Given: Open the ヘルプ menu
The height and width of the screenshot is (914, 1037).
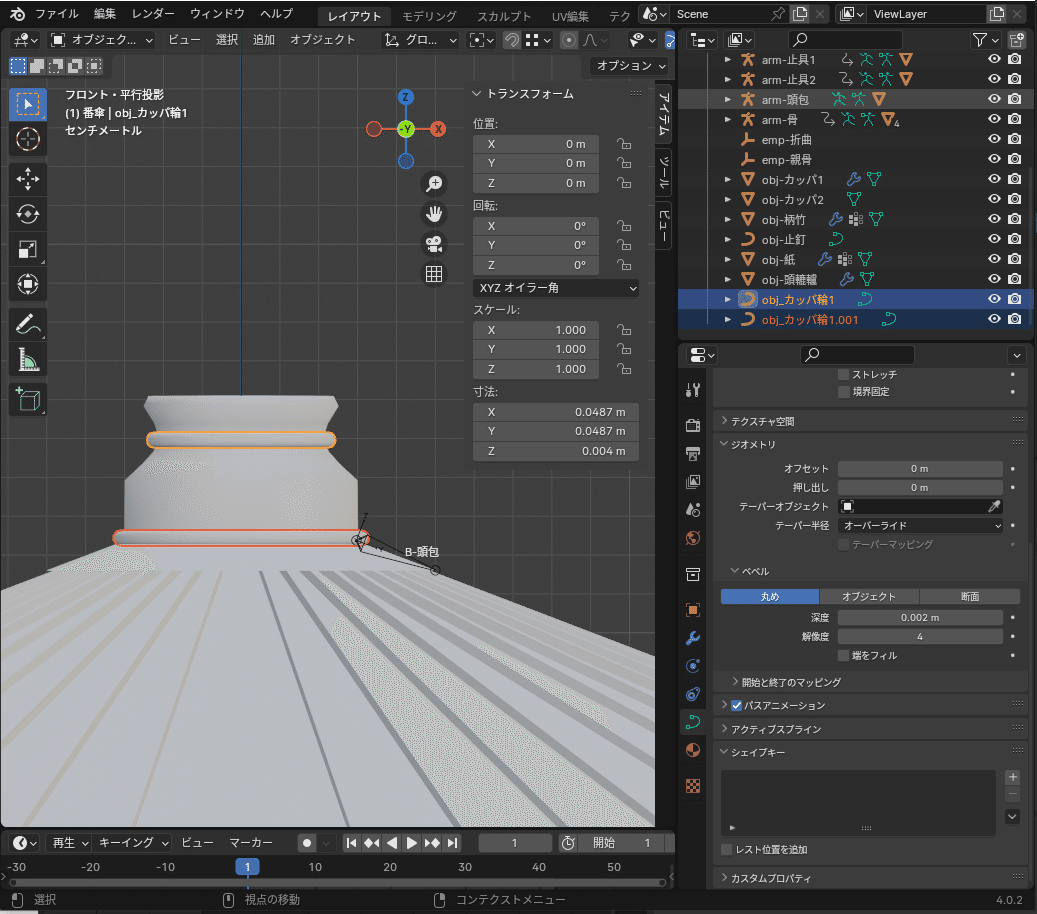Looking at the screenshot, I should pyautogui.click(x=276, y=14).
